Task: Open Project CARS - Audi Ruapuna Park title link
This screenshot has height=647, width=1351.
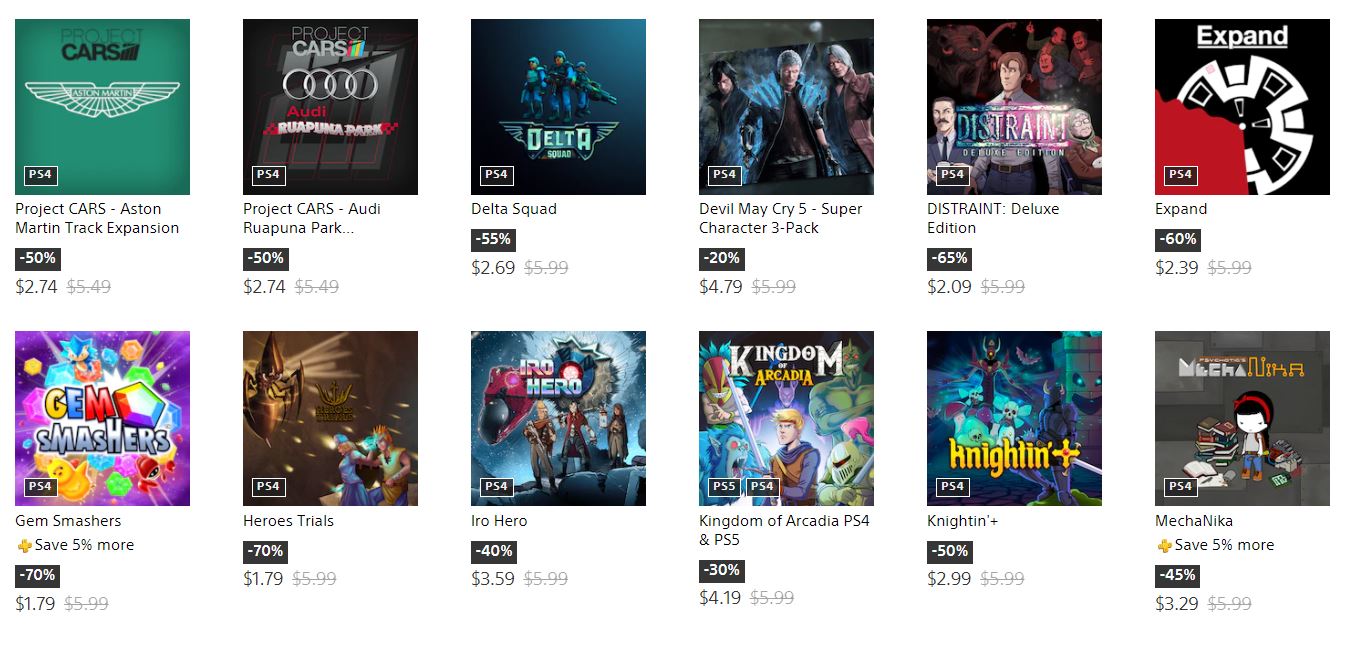Action: (x=312, y=219)
